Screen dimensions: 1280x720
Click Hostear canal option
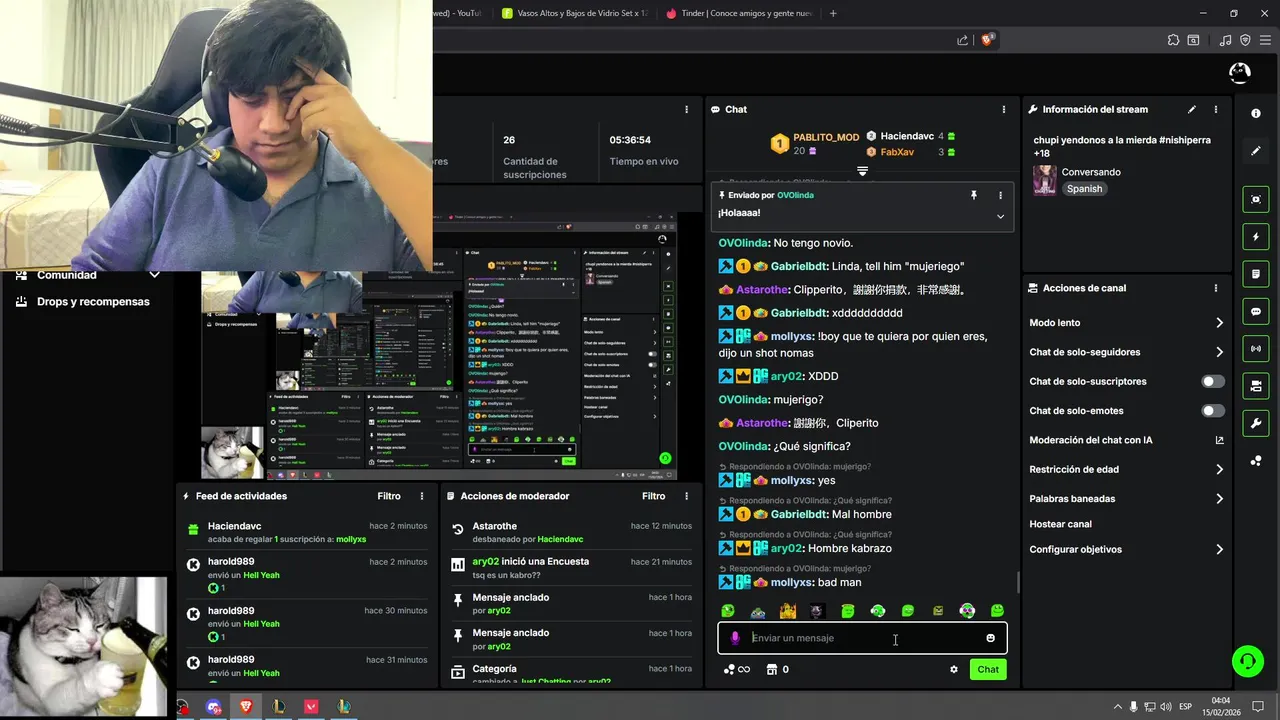(x=1060, y=524)
